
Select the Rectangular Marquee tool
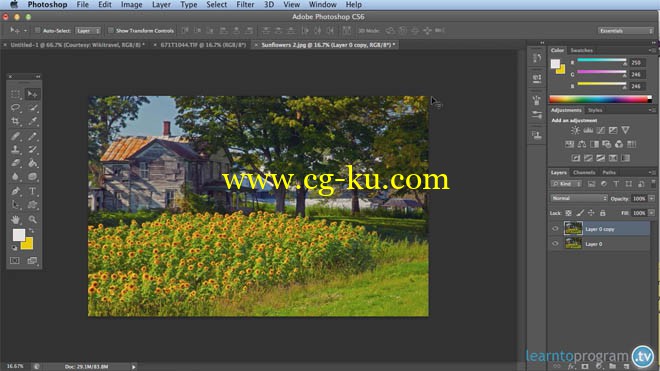(x=16, y=94)
